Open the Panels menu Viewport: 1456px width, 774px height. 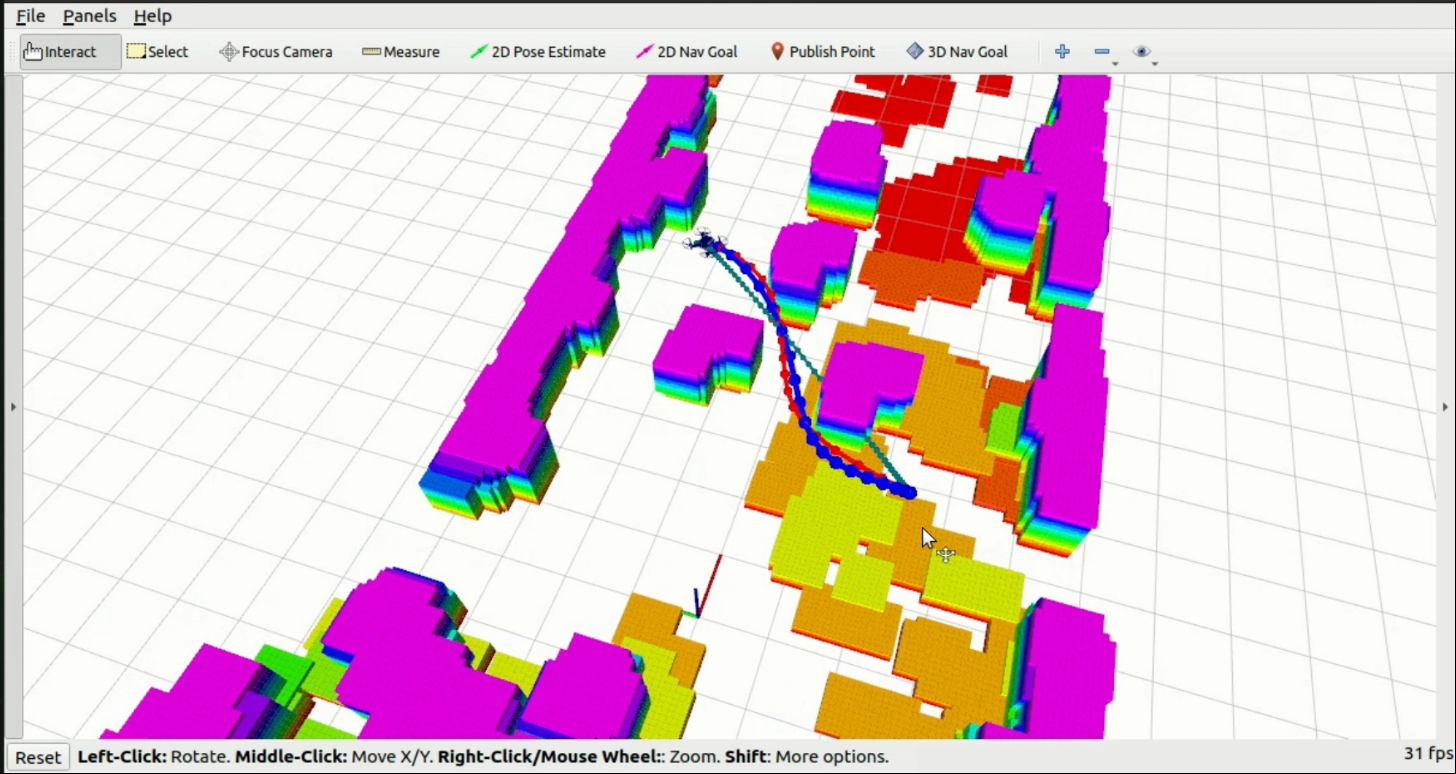(x=89, y=16)
